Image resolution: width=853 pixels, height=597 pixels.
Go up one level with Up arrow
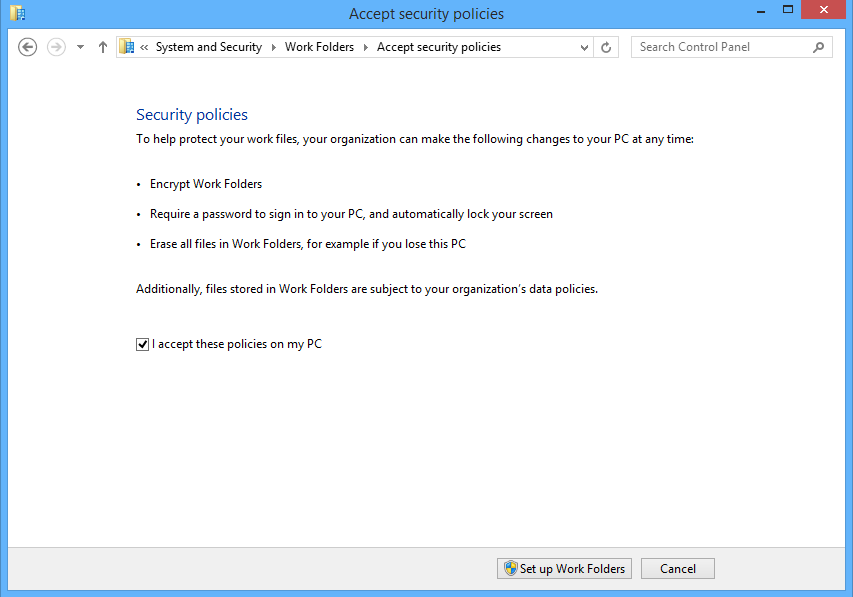tap(102, 47)
